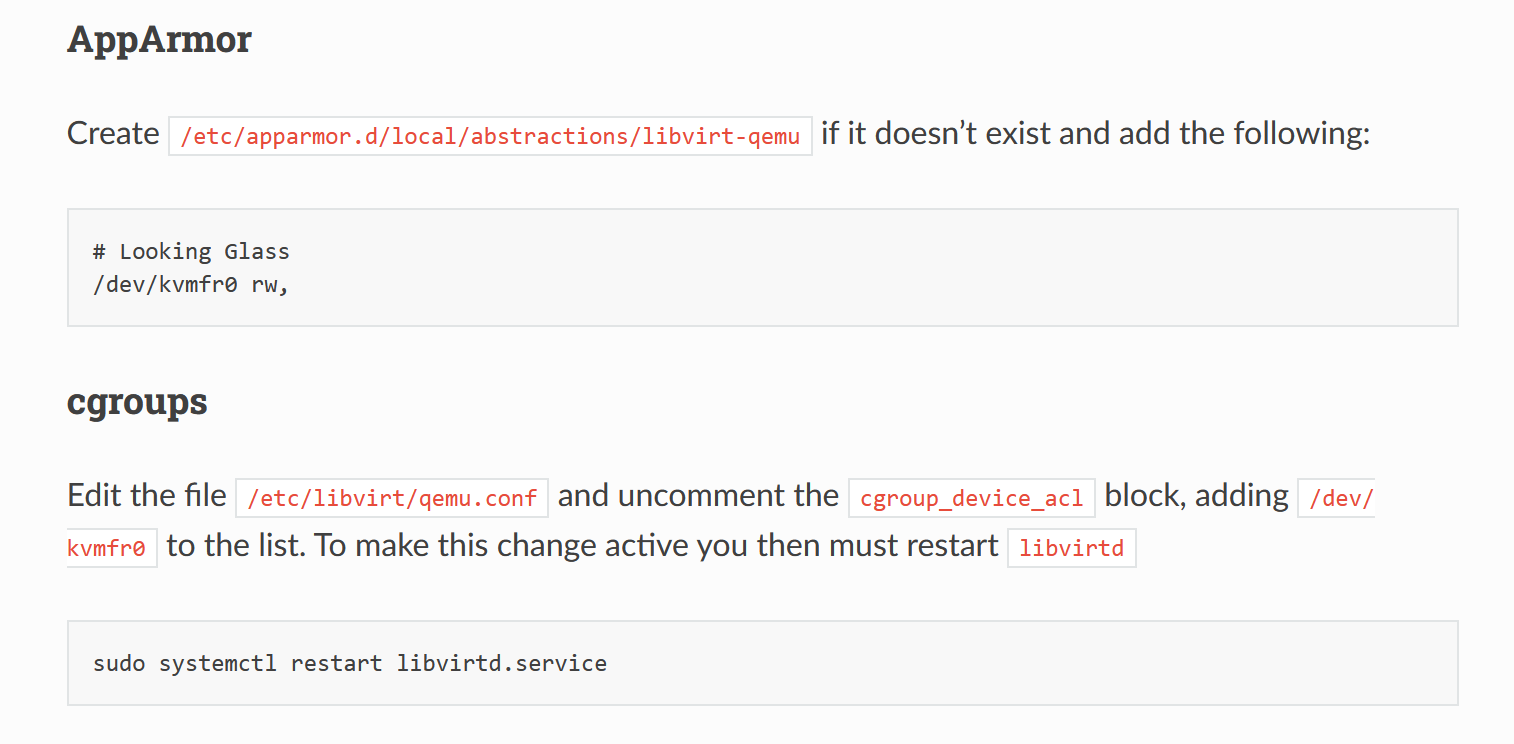Screen dimensions: 1514x744
Task: Click the "block, adding" text
Action: click(1196, 496)
